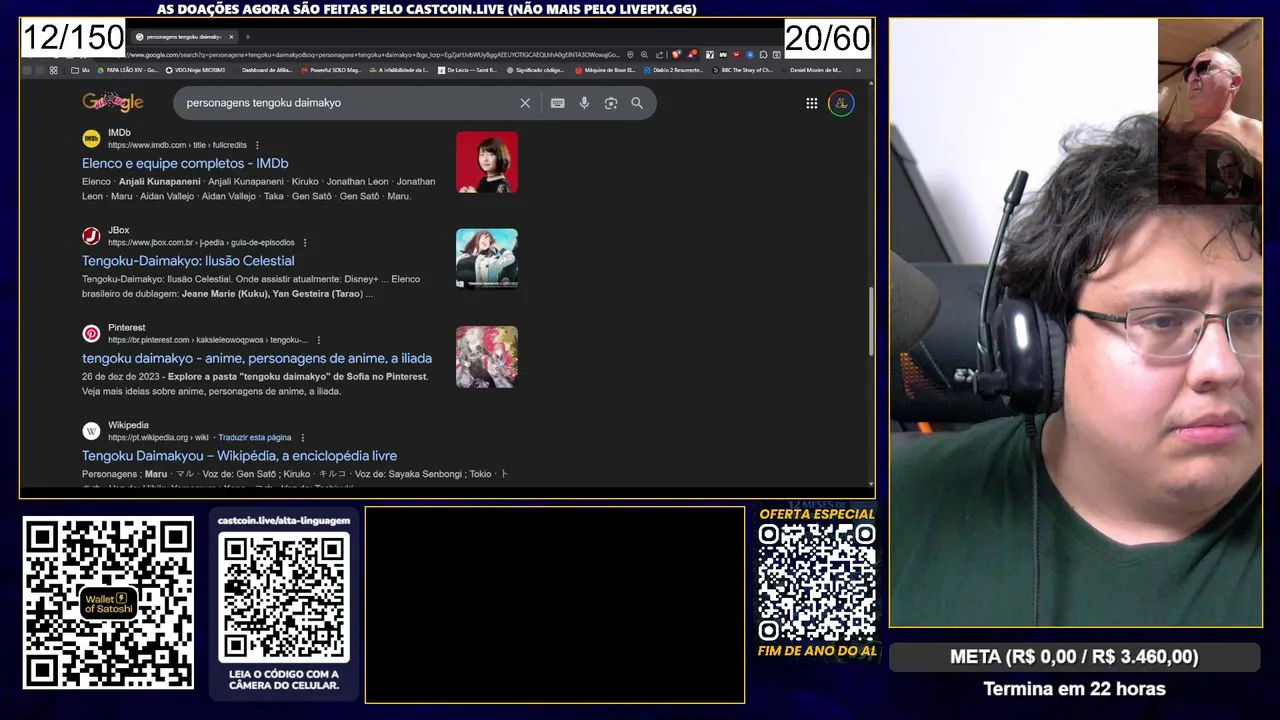This screenshot has width=1280, height=720.
Task: Open 'Tengoku Daimakyou – Wikipédia' result
Action: pyautogui.click(x=239, y=456)
